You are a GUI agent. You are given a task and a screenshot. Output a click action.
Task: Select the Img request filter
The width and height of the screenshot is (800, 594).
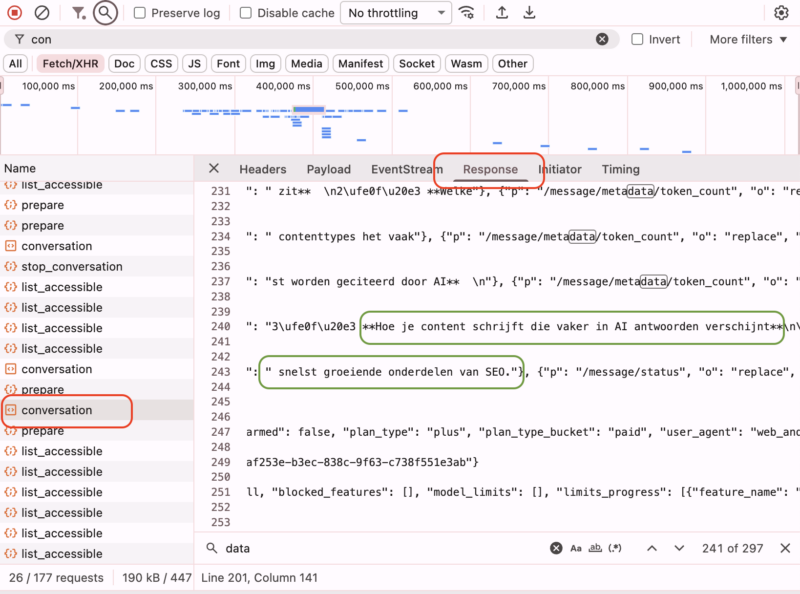point(265,63)
